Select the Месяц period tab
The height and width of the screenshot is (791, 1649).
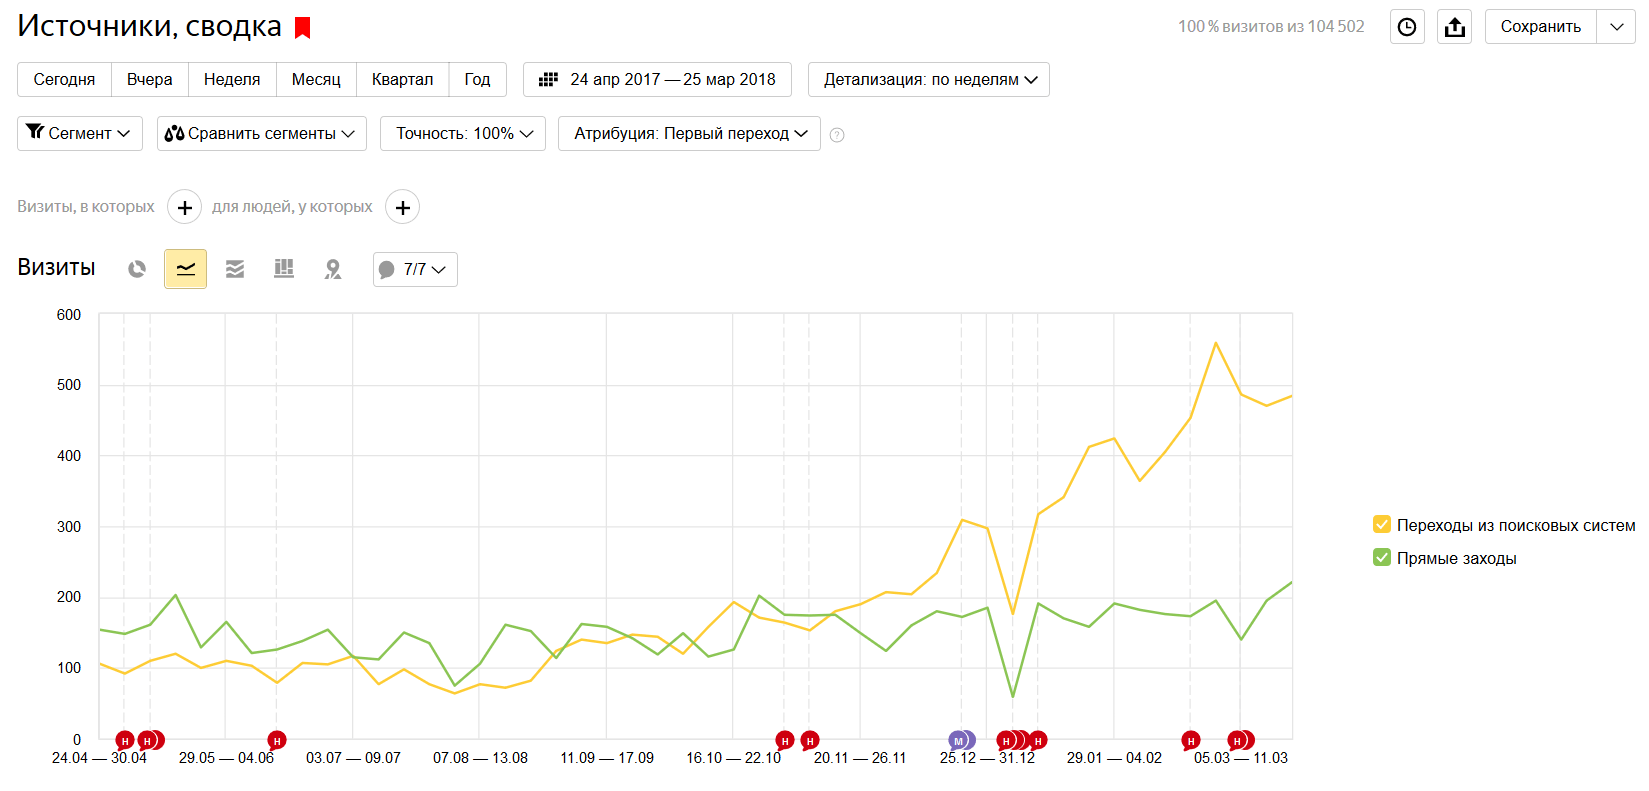[316, 79]
